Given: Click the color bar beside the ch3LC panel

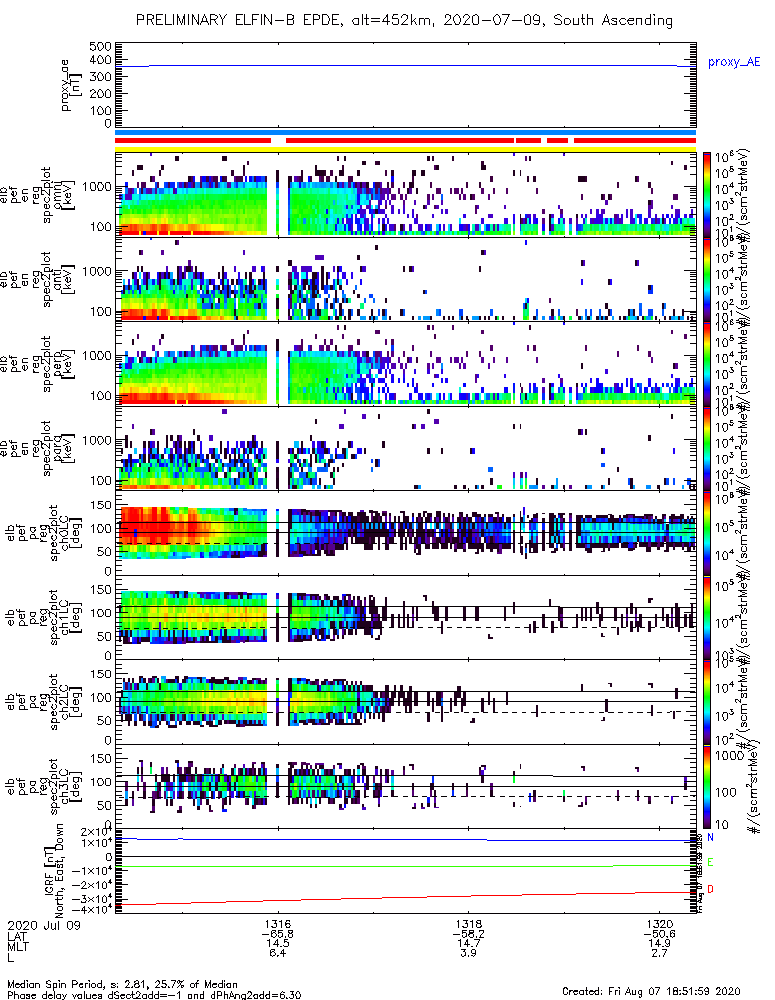Looking at the screenshot, I should tap(706, 786).
